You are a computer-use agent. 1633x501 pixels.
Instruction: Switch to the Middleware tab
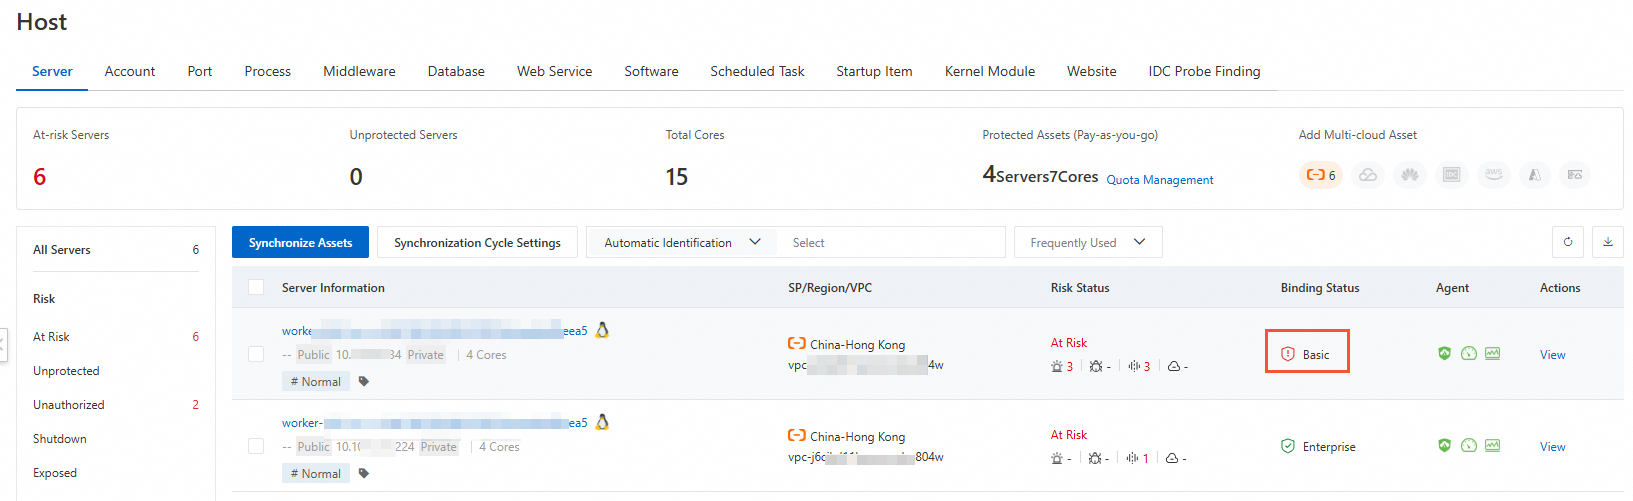359,71
